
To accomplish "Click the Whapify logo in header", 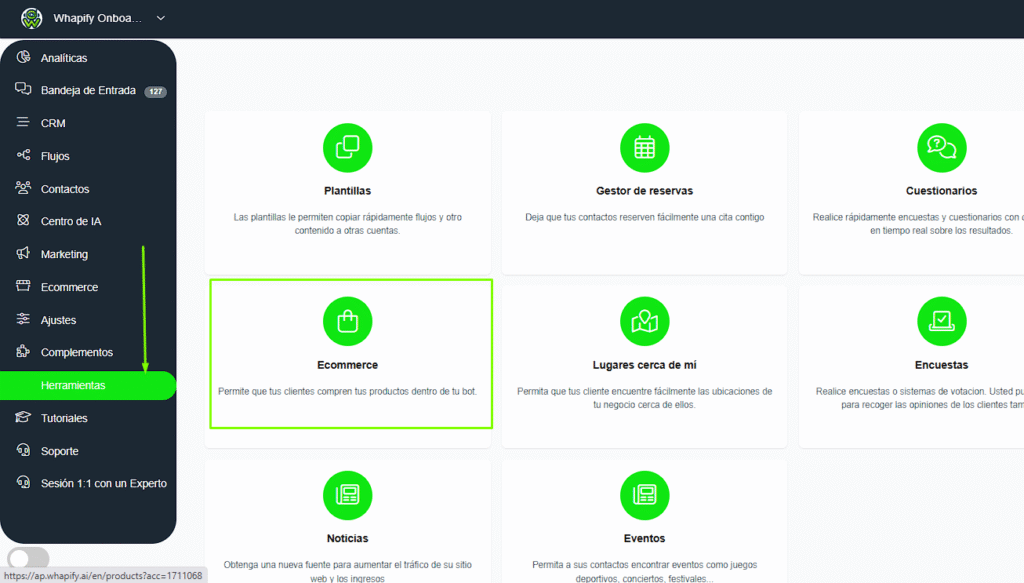I will click(x=32, y=18).
